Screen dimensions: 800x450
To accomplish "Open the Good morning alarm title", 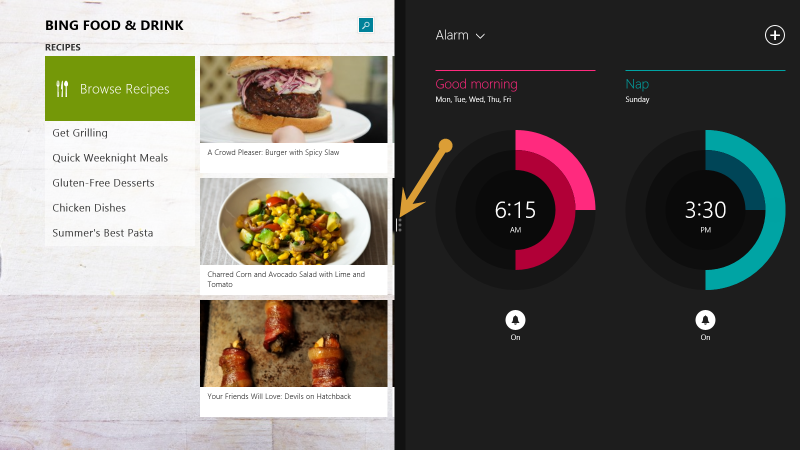I will tap(476, 84).
